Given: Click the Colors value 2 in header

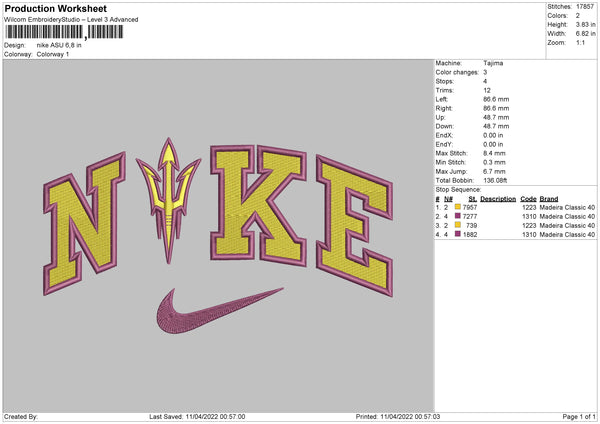Looking at the screenshot, I should coord(577,16).
